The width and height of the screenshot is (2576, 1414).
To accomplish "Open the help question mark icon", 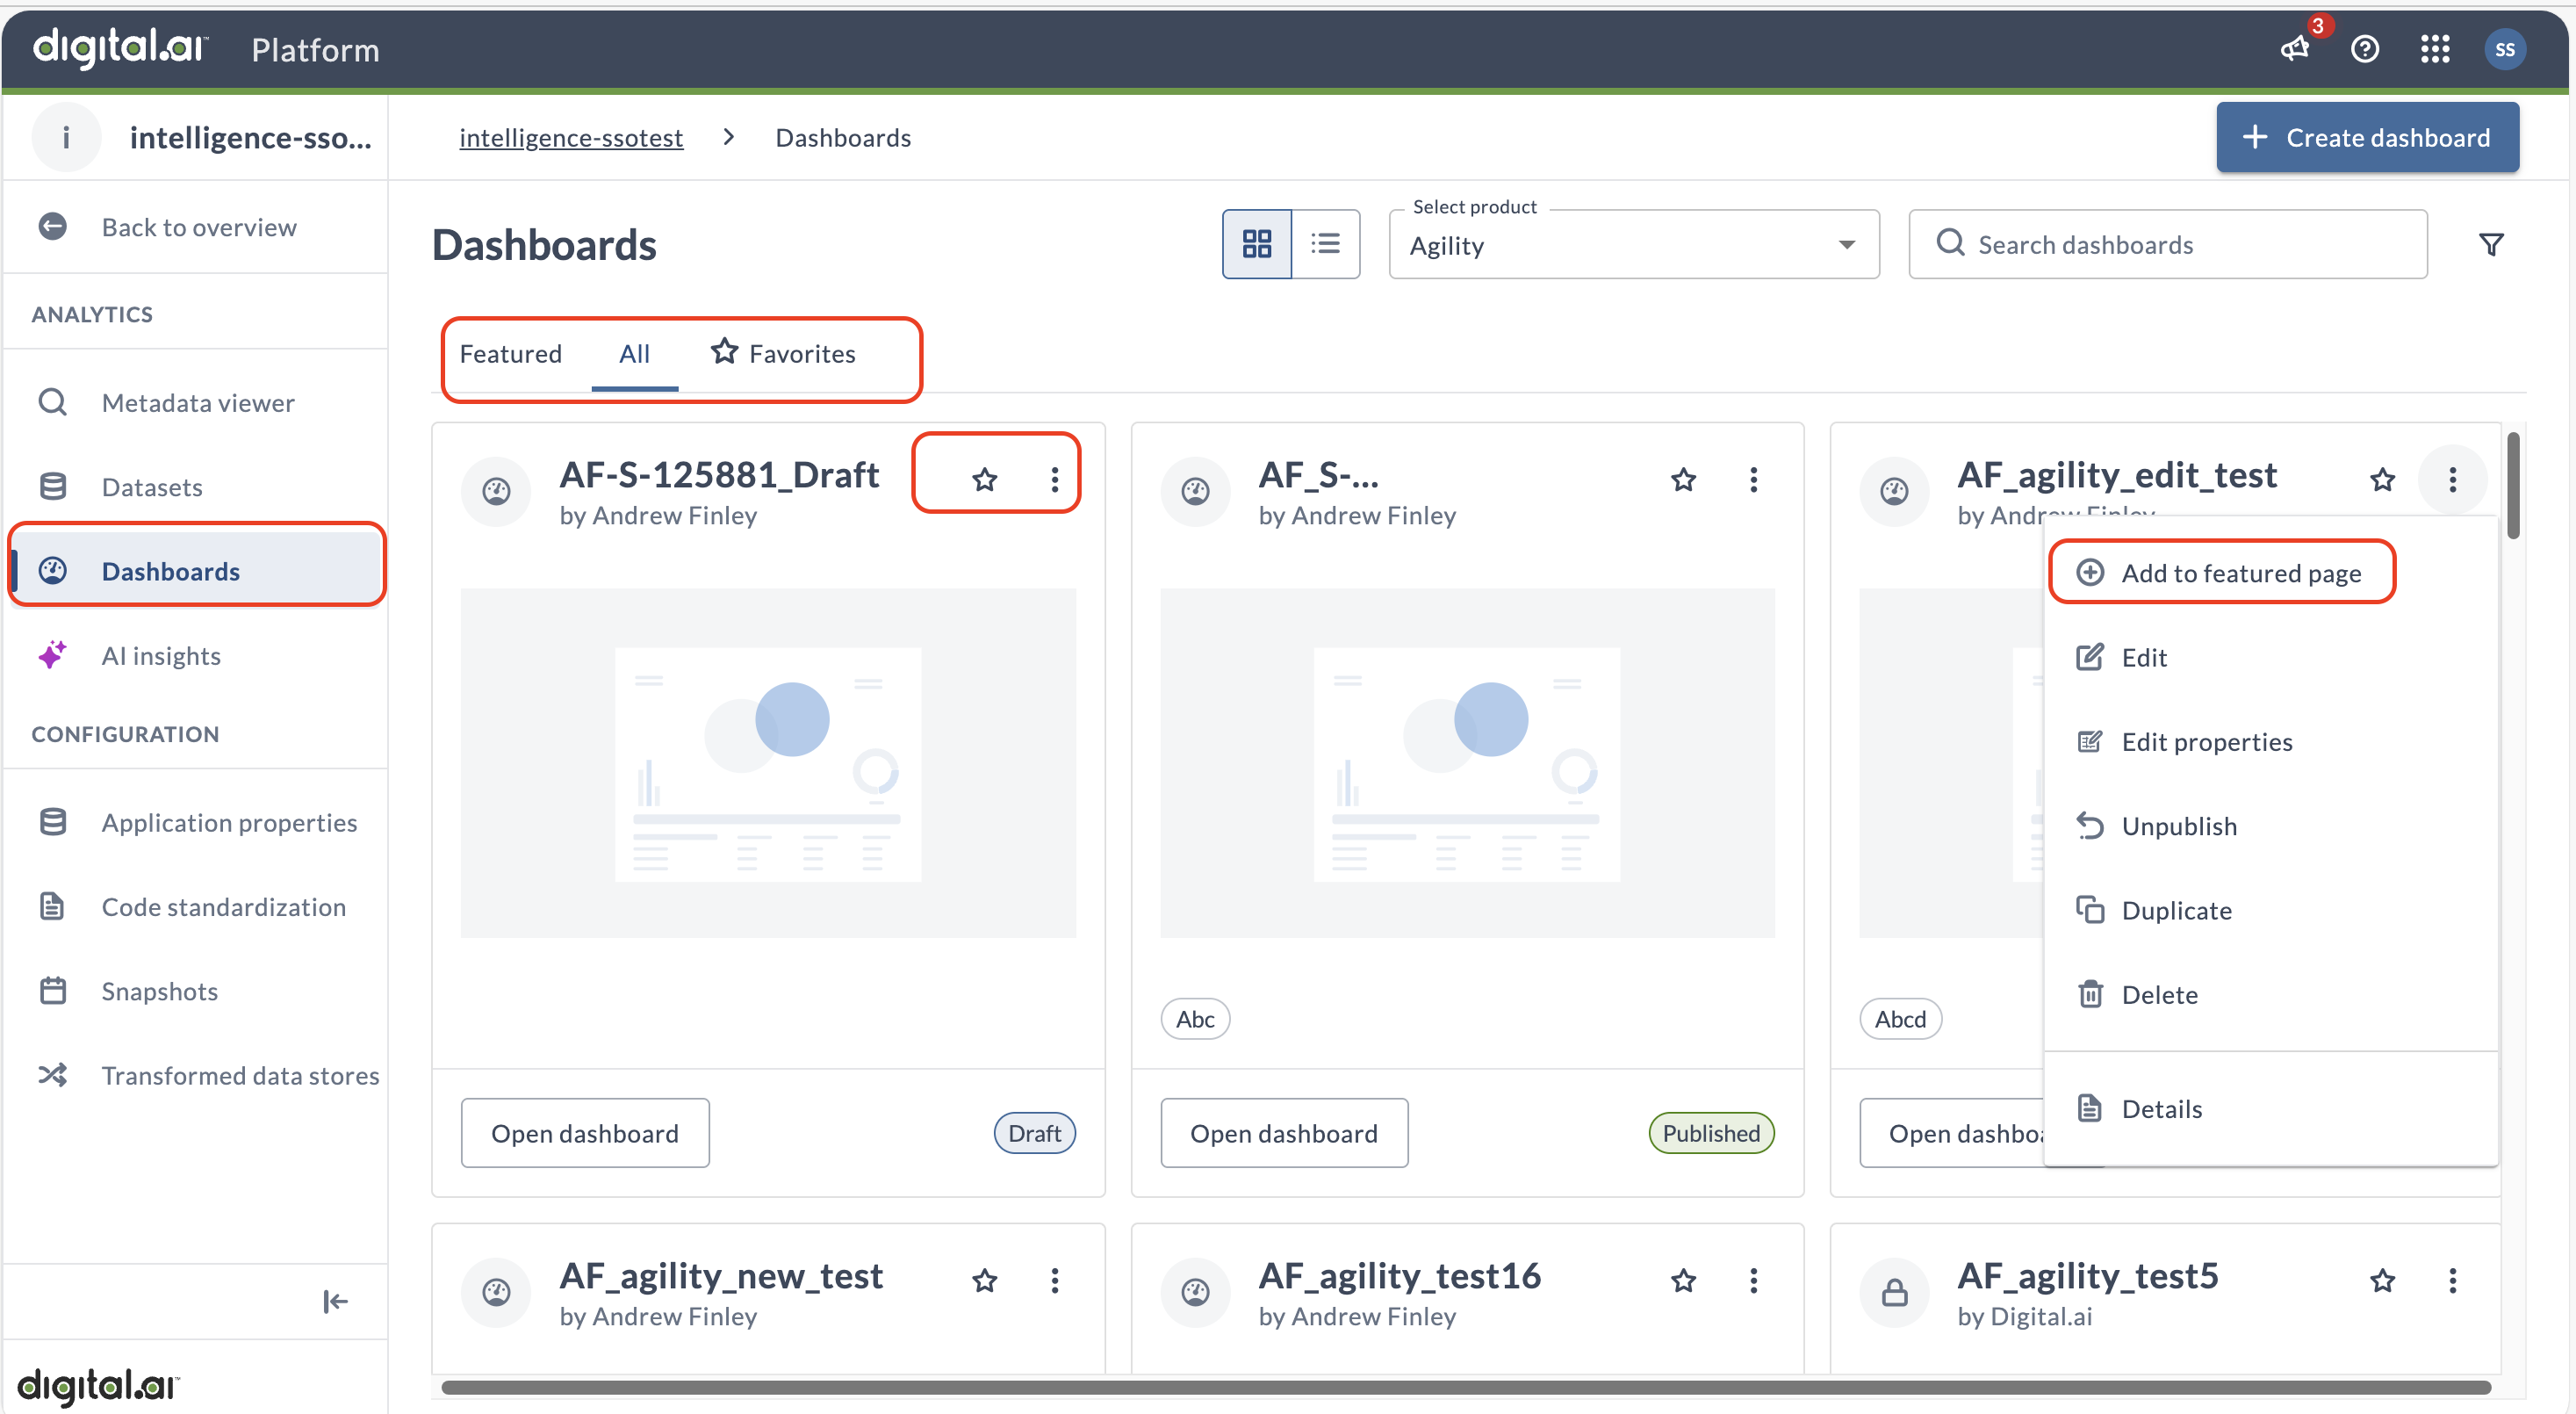I will [x=2365, y=49].
